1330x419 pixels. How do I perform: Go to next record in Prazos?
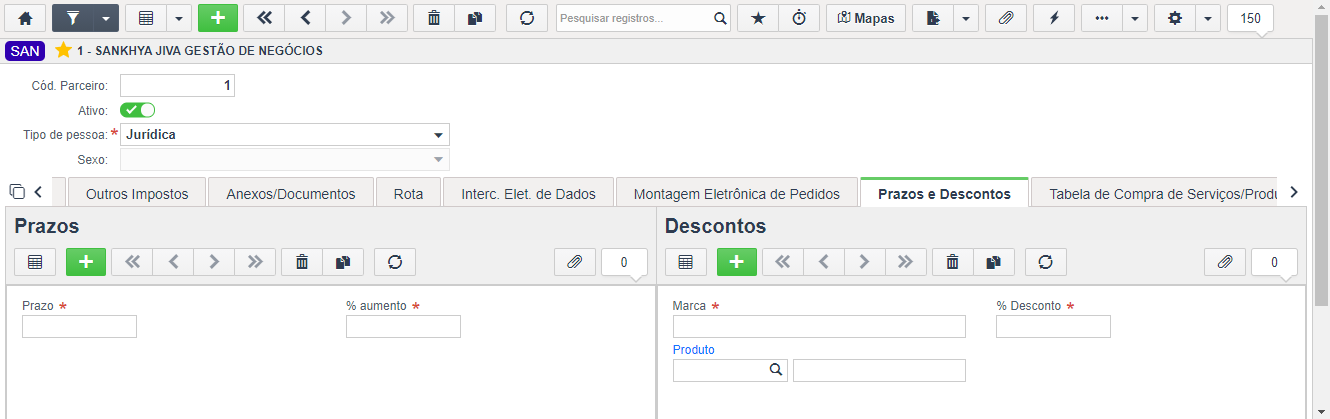click(214, 262)
